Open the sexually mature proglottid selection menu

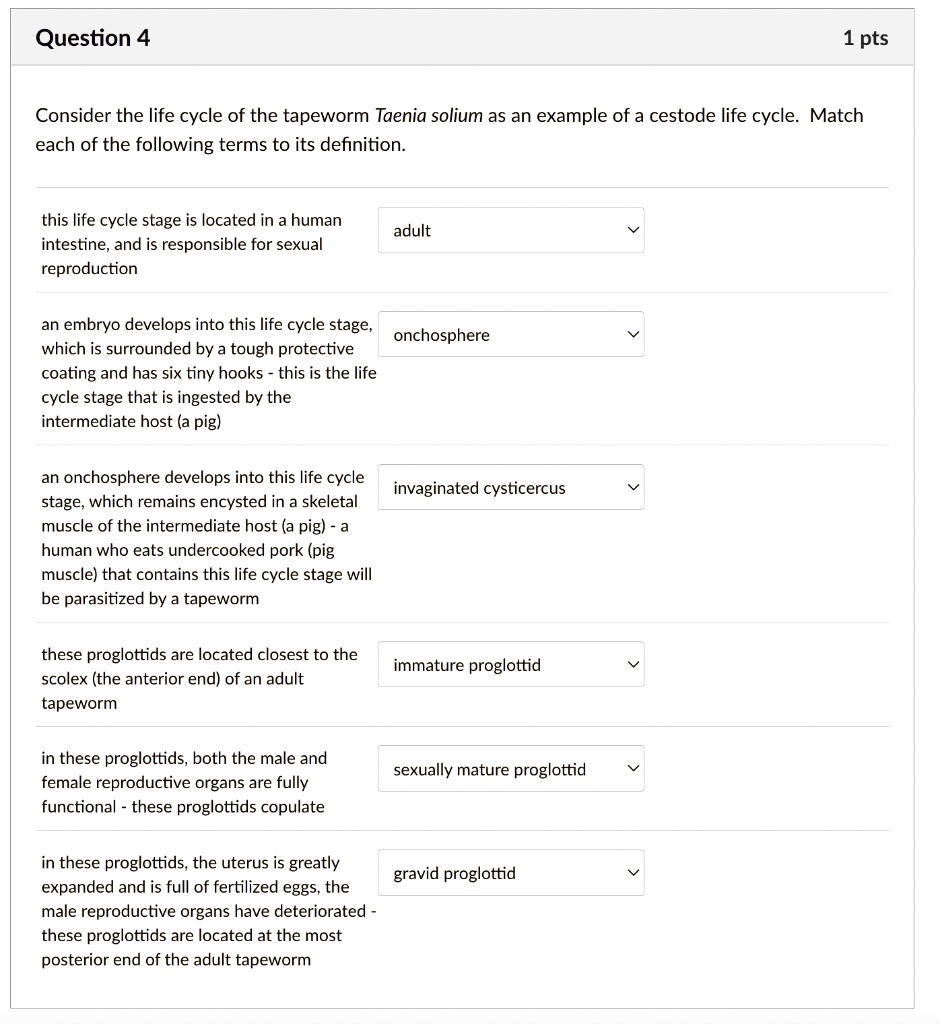[510, 768]
